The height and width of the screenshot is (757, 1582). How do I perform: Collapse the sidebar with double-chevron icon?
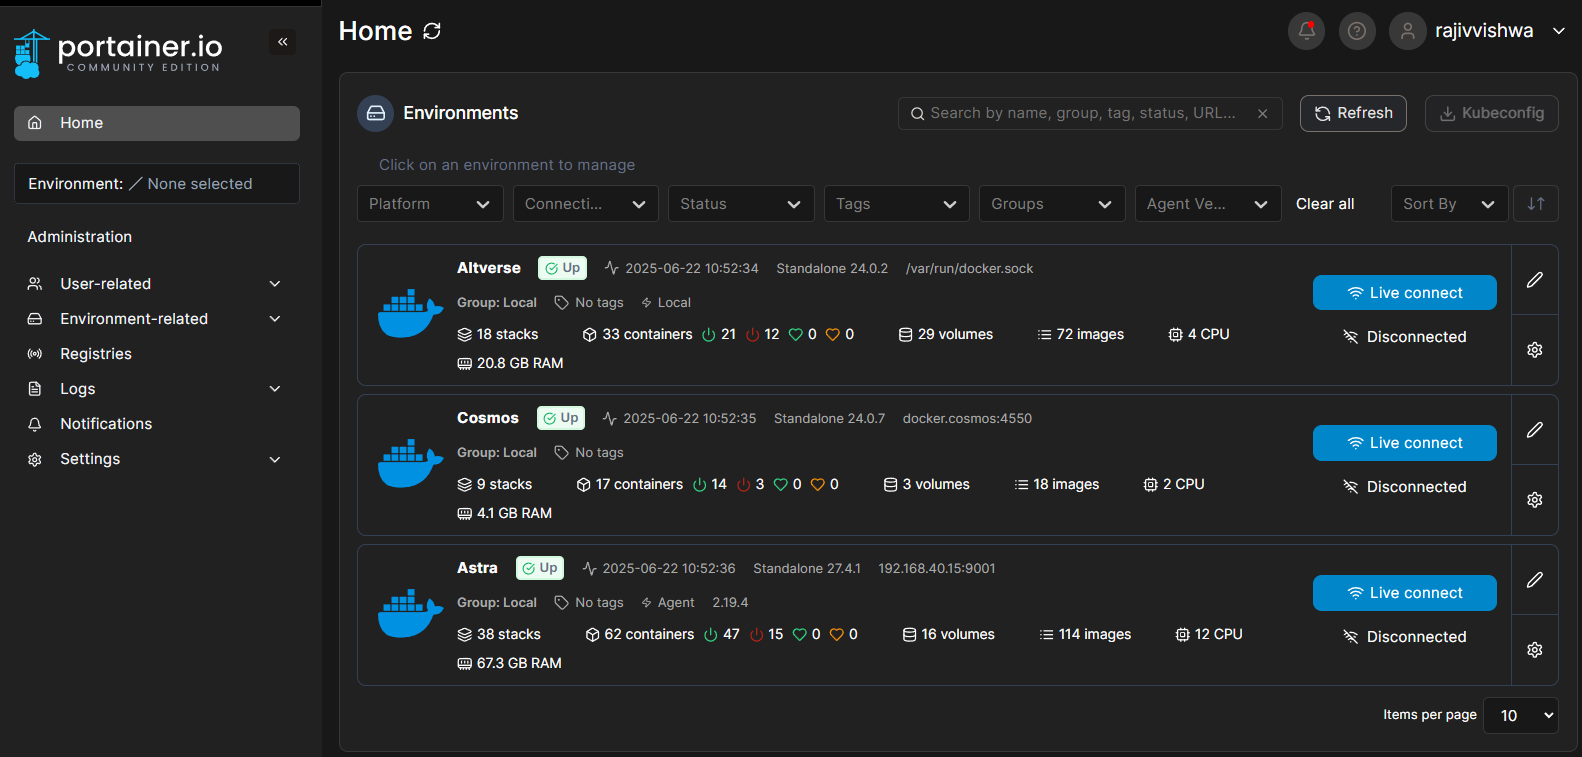pos(283,42)
